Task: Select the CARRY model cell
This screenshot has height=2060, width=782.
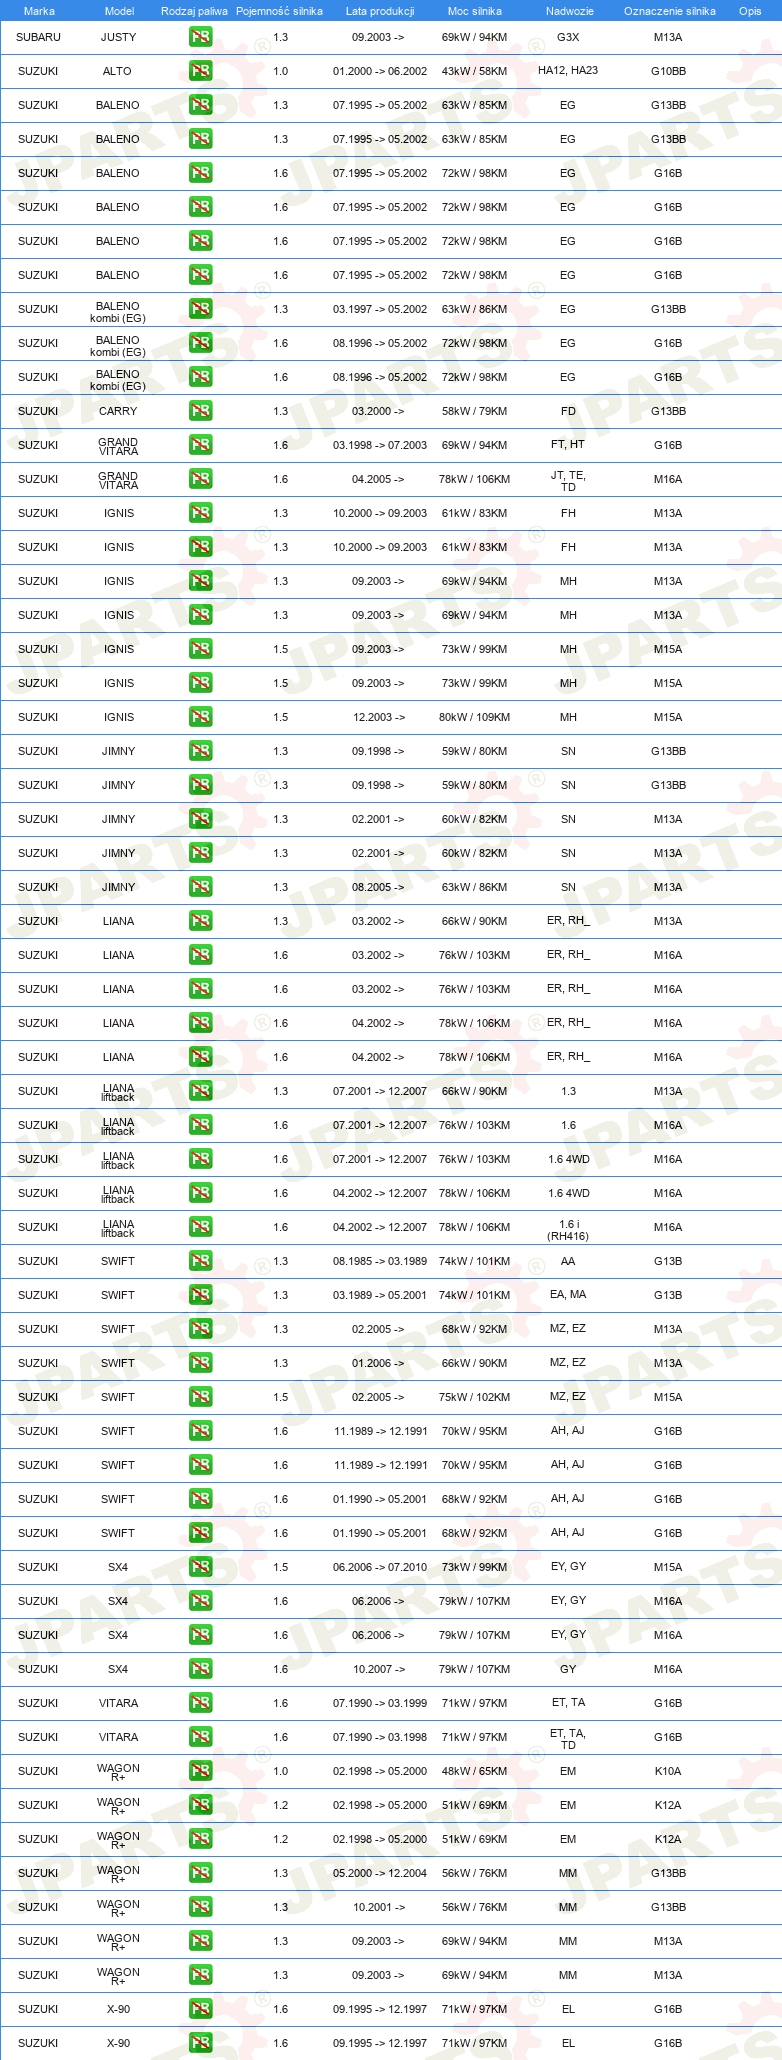Action: (118, 411)
